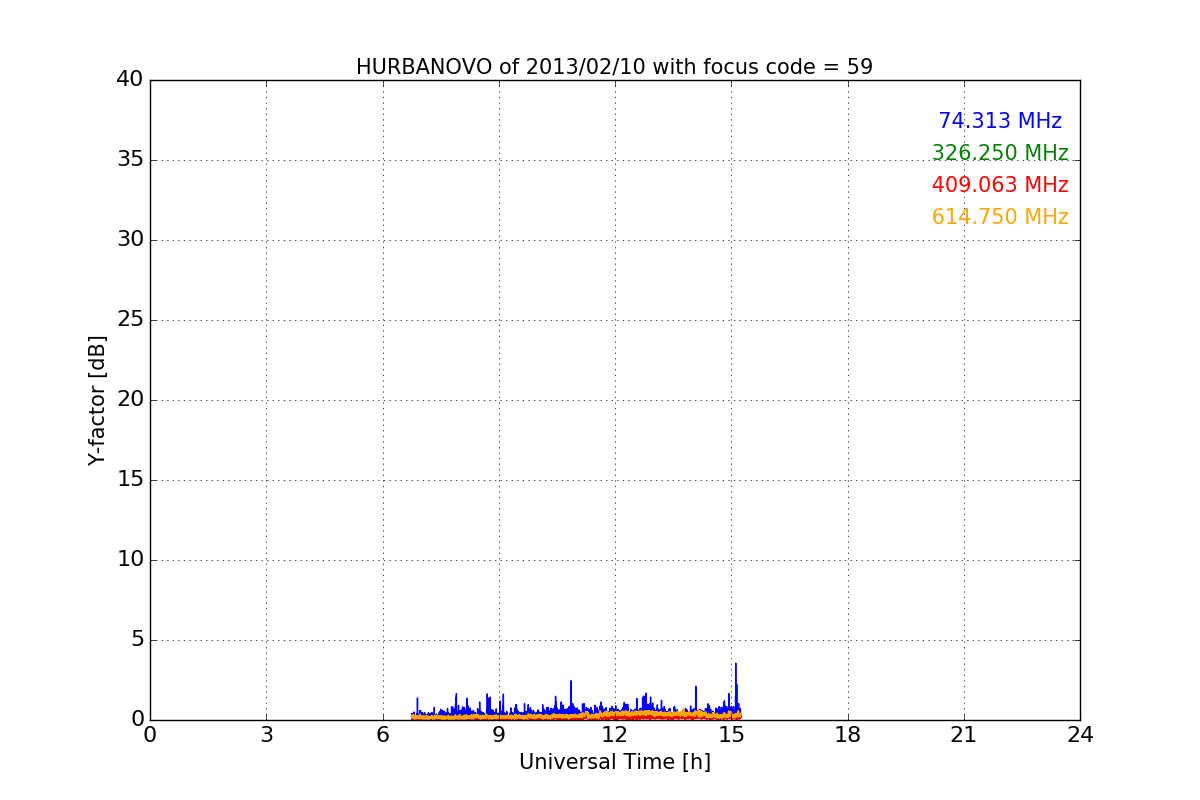Select the green 326.250 MHz legend label
Image resolution: width=1200 pixels, height=800 pixels.
tap(1000, 153)
